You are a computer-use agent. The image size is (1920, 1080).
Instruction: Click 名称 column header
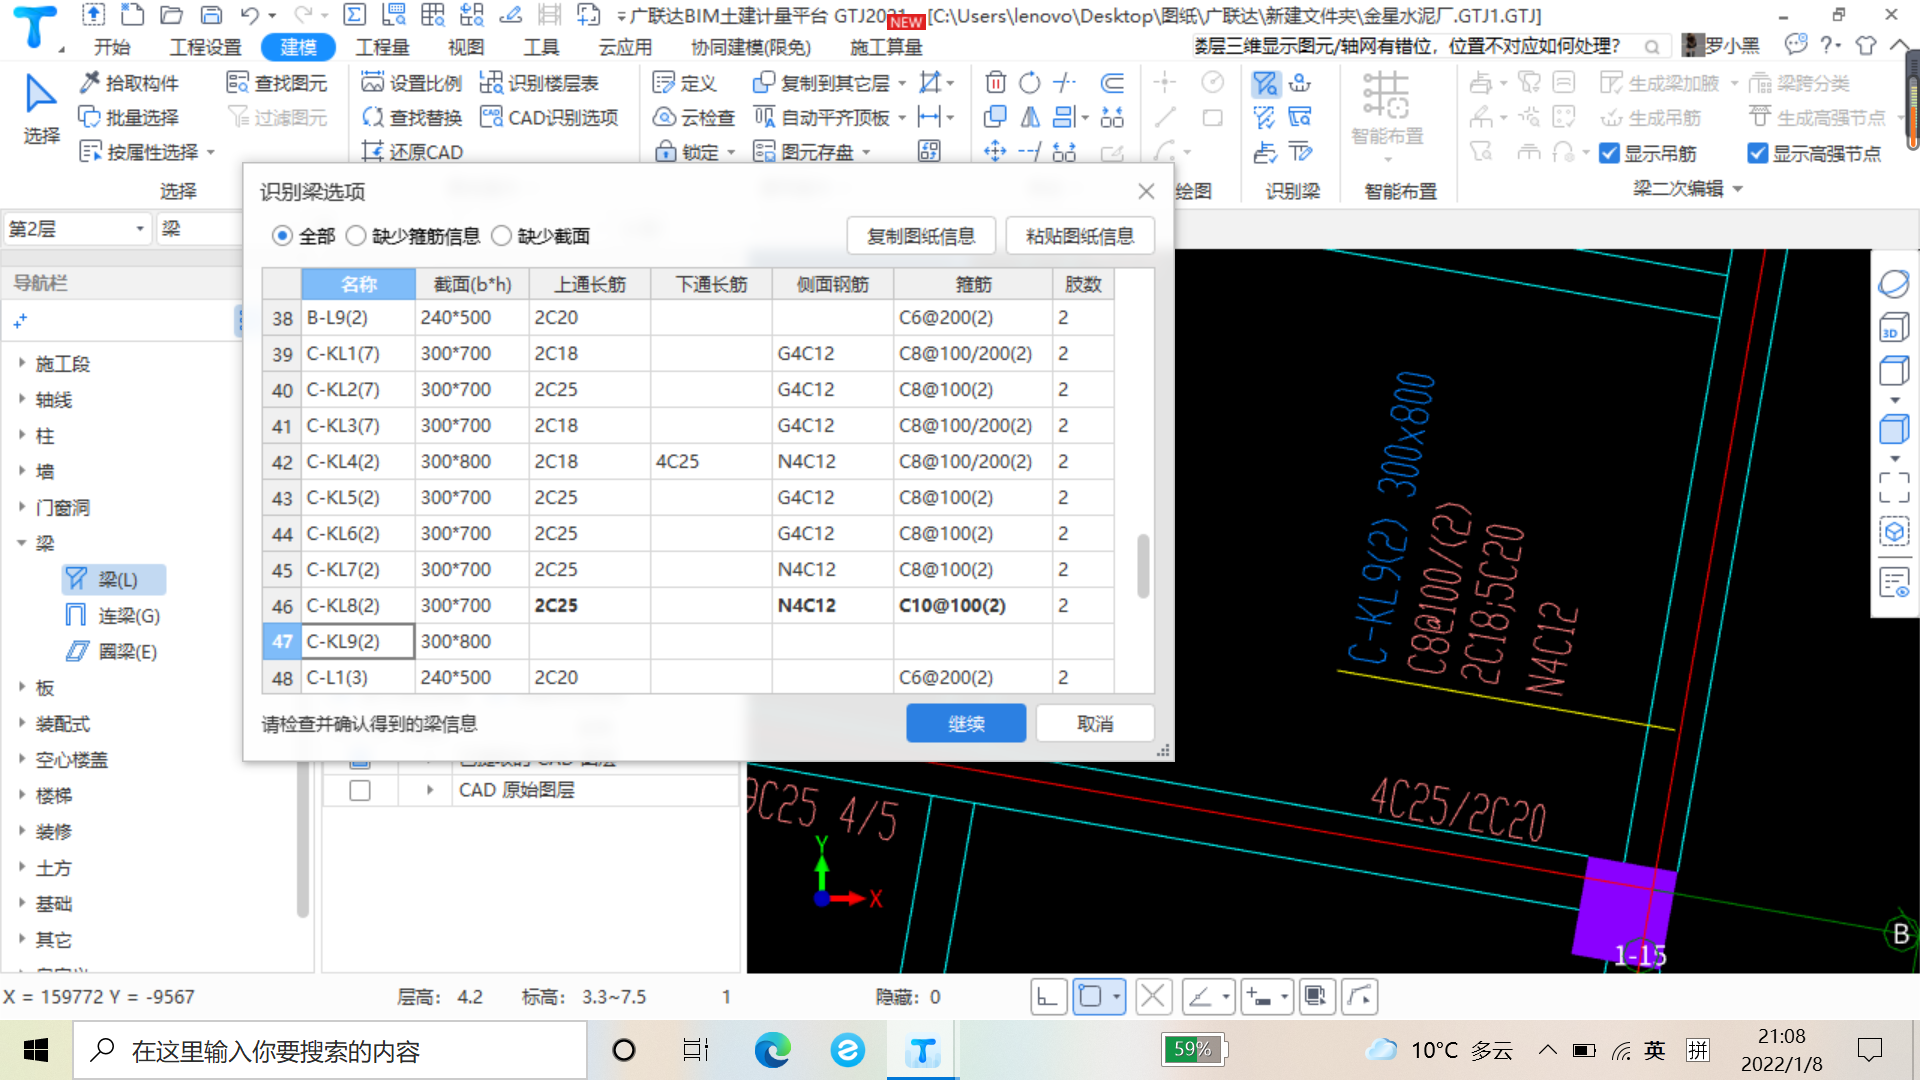tap(358, 284)
